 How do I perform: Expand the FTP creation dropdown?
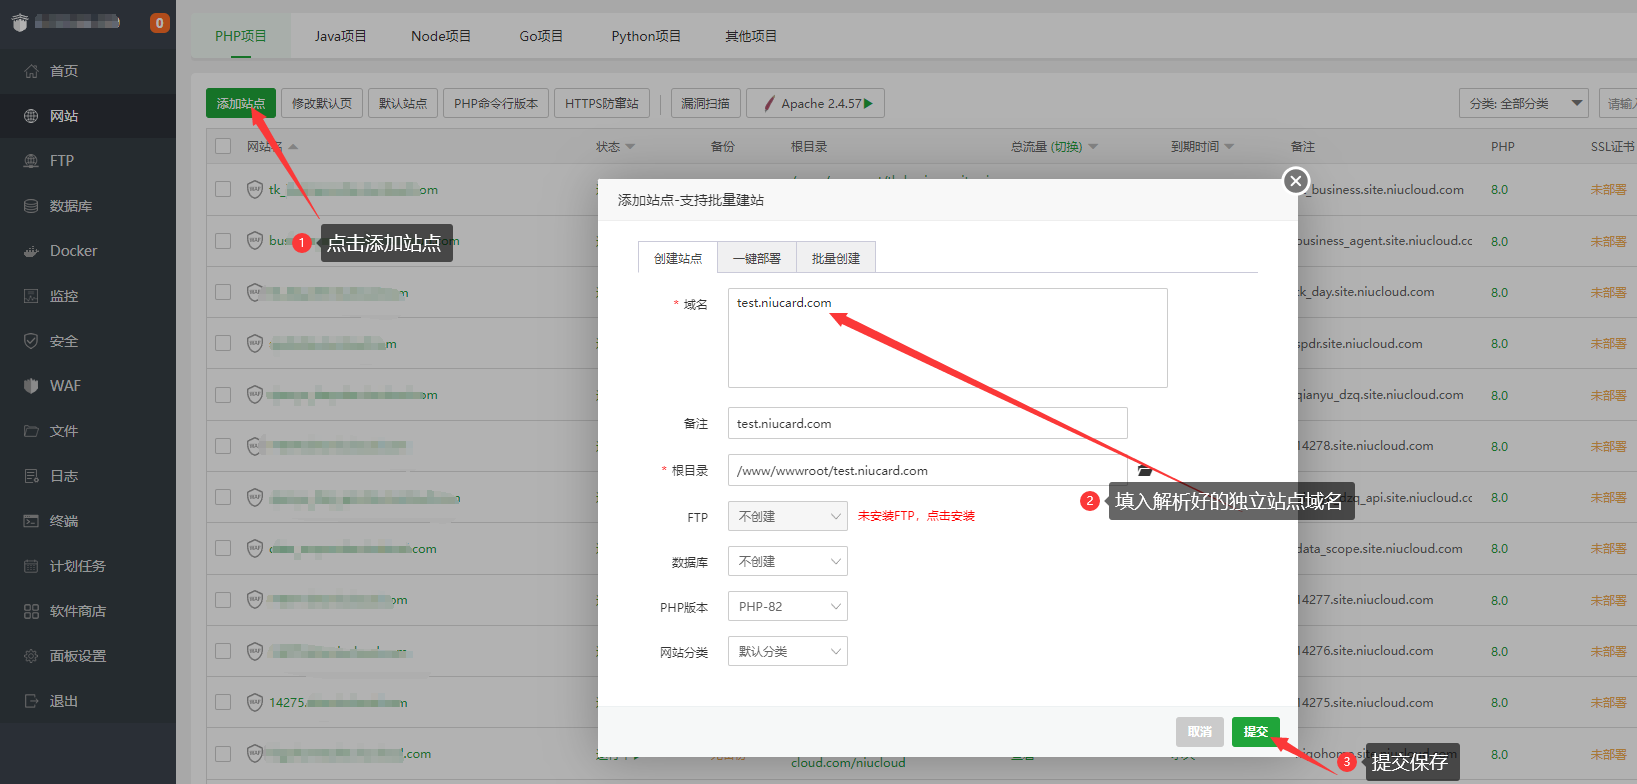[x=787, y=516]
